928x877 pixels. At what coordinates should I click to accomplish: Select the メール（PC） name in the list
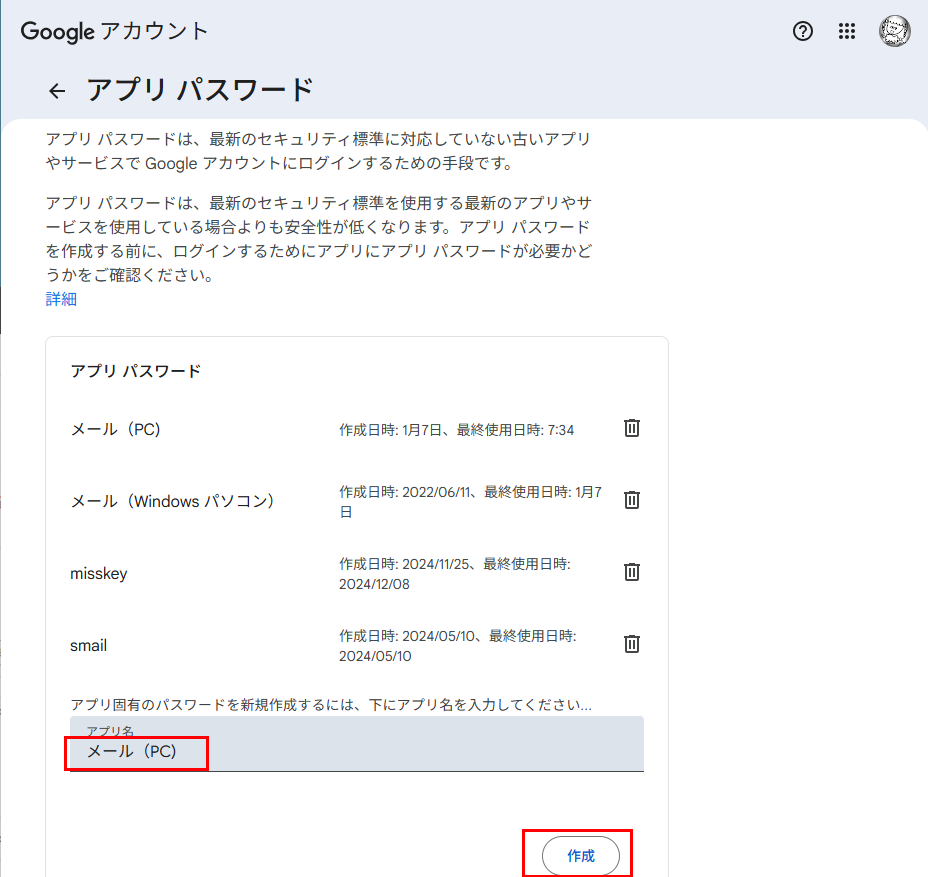point(115,429)
